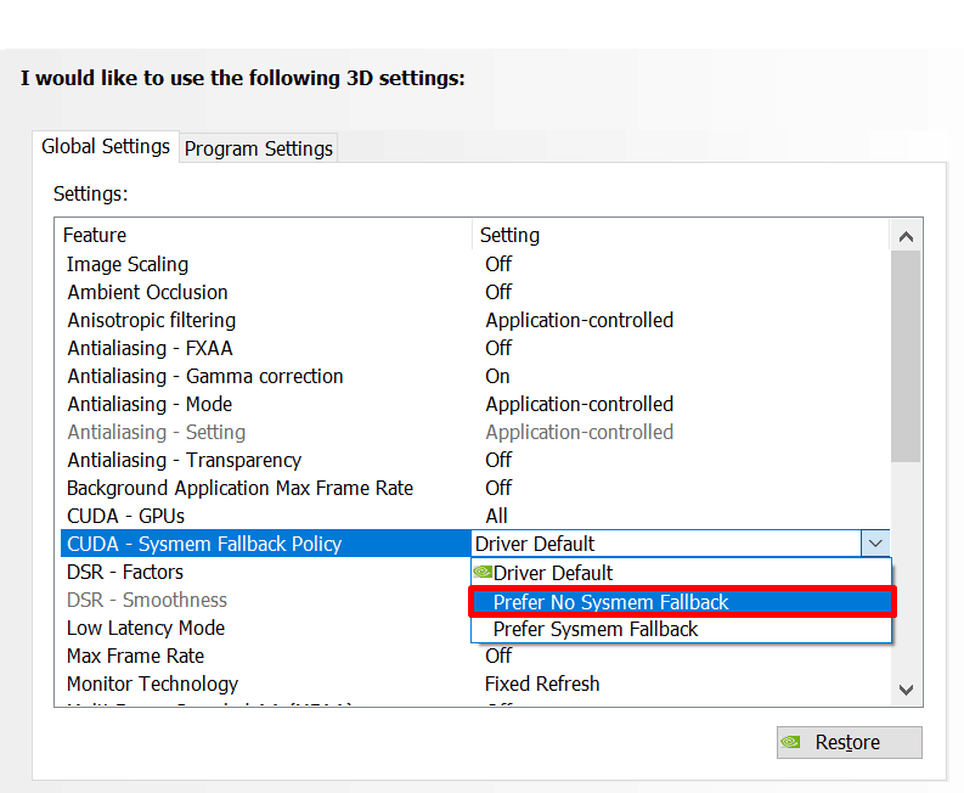
Task: Click the scroll up arrow of settings list
Action: (x=906, y=237)
